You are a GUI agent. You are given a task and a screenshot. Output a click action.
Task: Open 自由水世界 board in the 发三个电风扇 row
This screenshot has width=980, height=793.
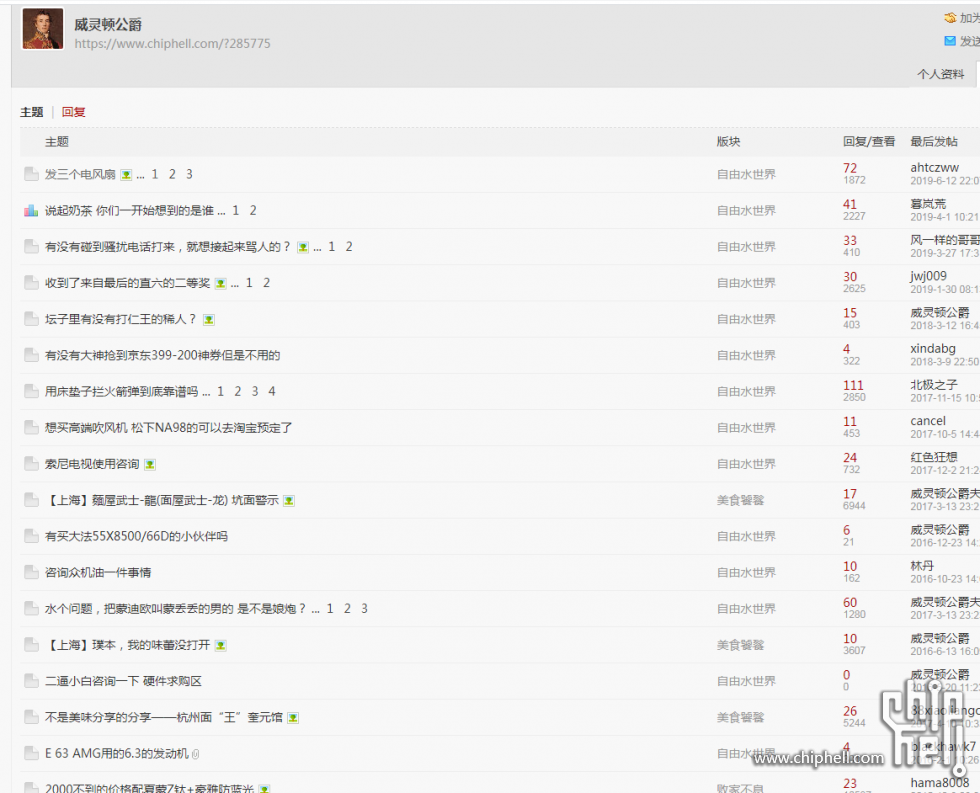pyautogui.click(x=746, y=174)
